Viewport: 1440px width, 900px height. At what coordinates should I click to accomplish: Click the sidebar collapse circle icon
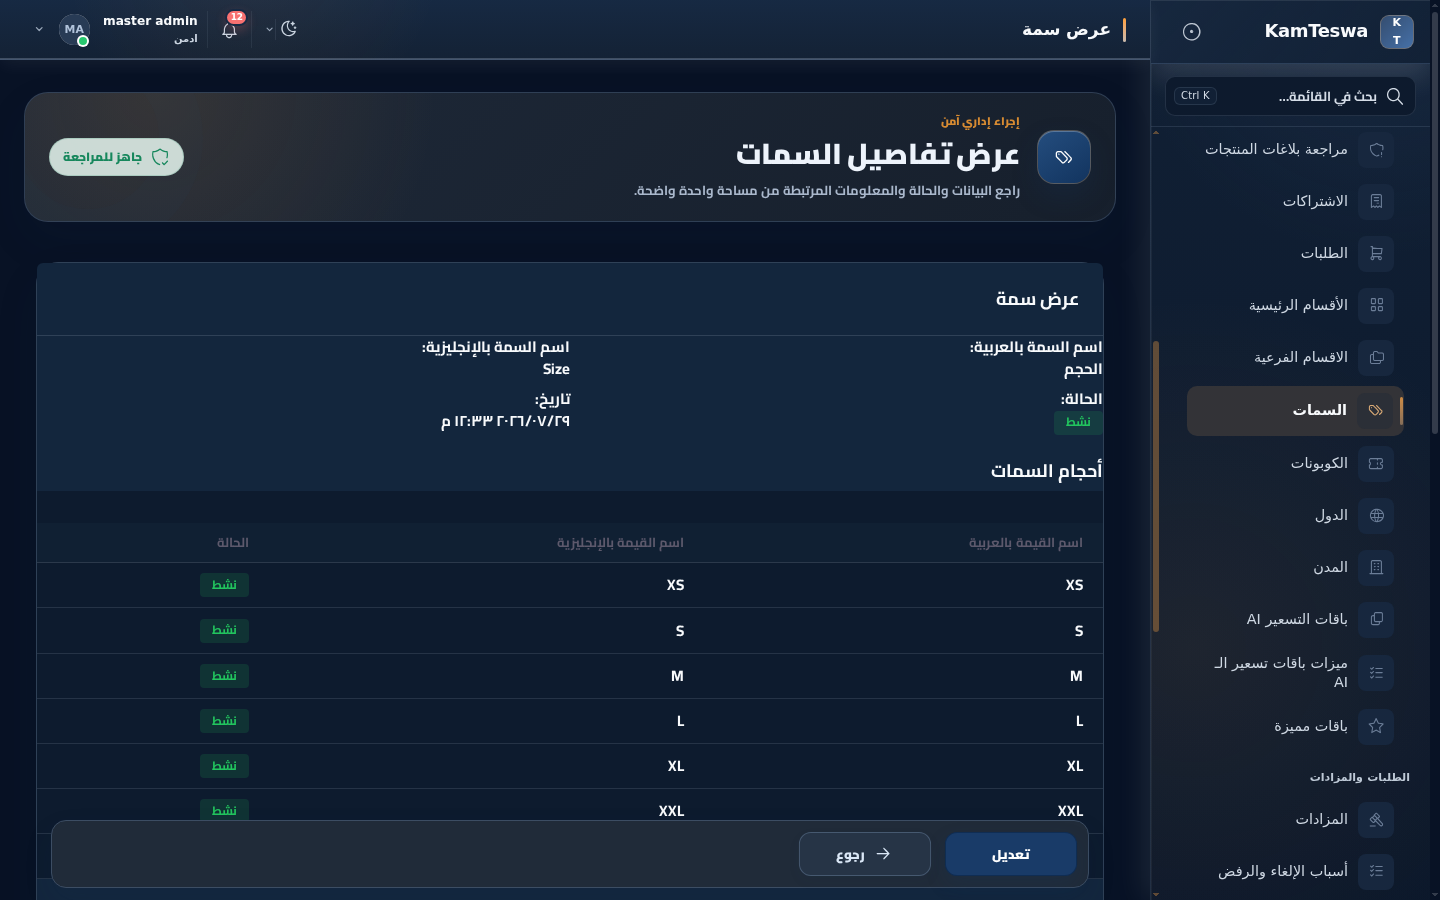tap(1191, 31)
